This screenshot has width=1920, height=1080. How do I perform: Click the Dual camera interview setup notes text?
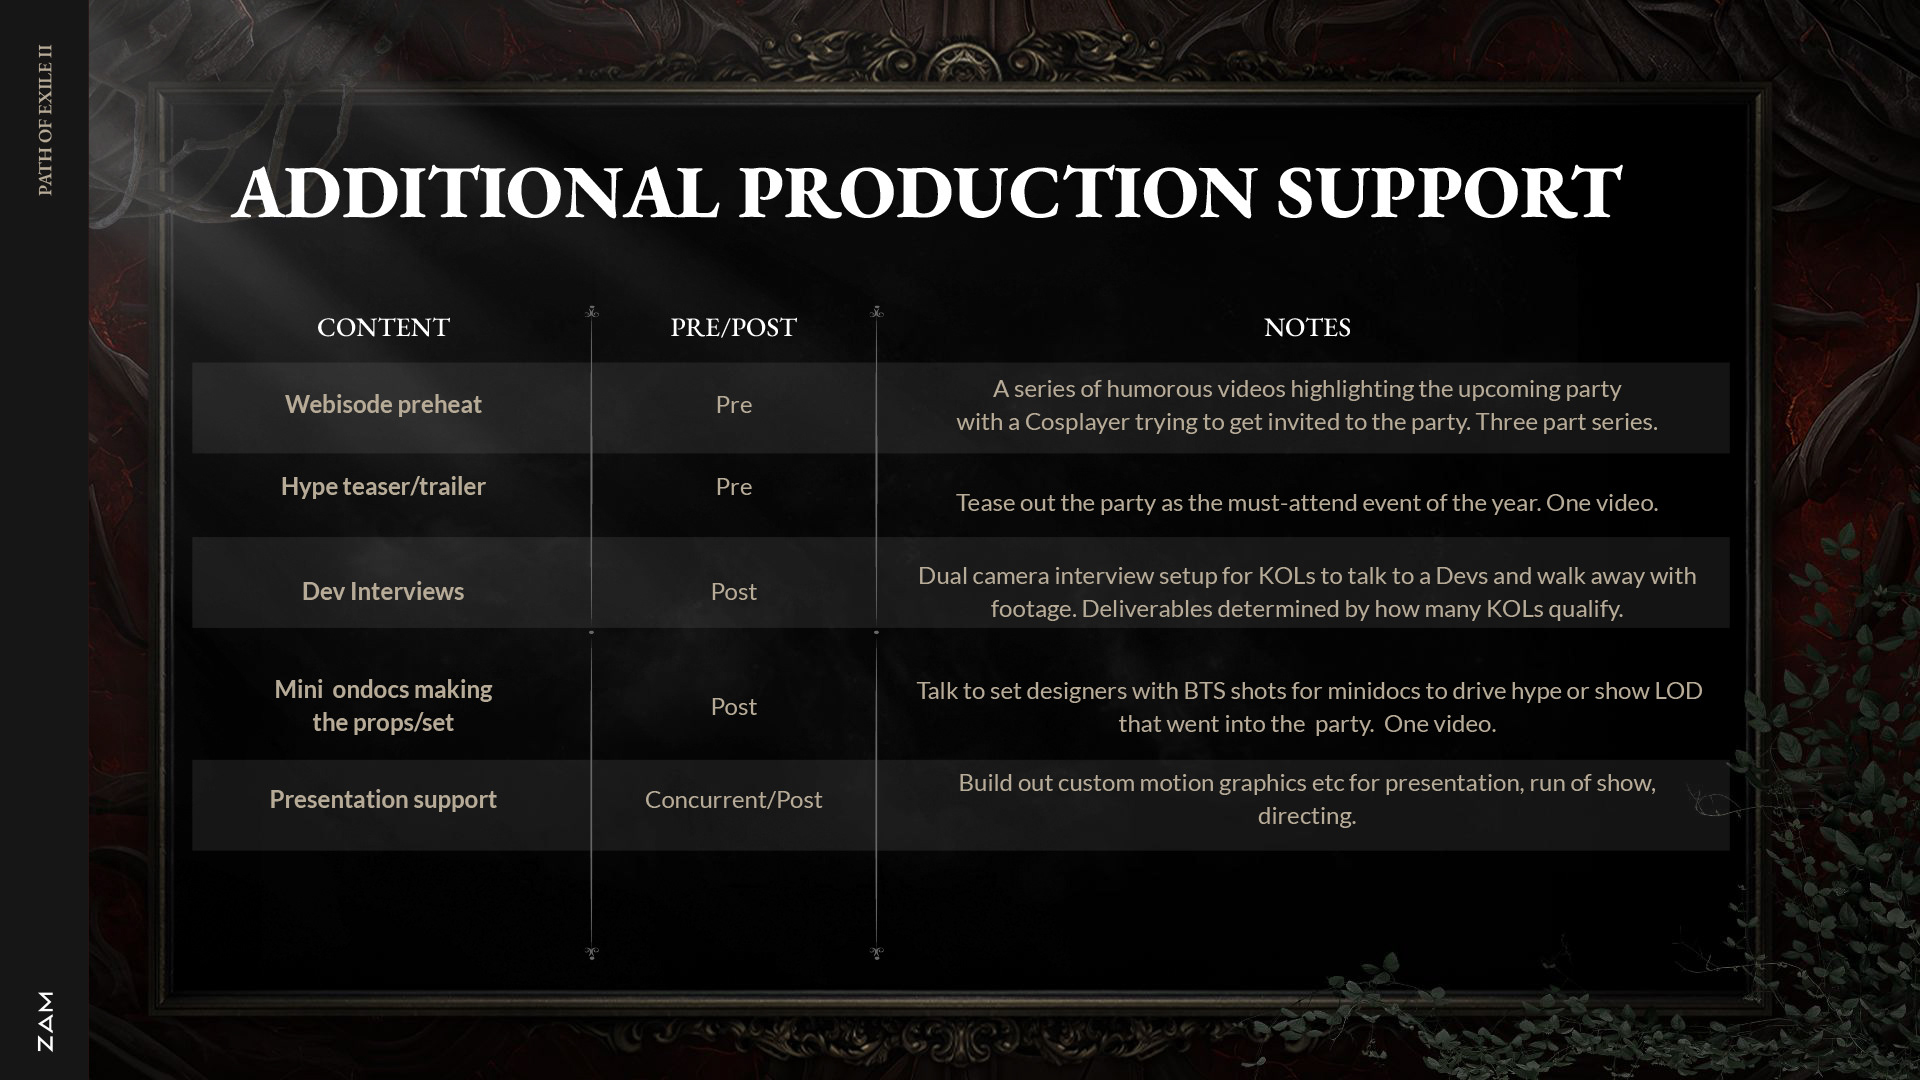[1307, 591]
